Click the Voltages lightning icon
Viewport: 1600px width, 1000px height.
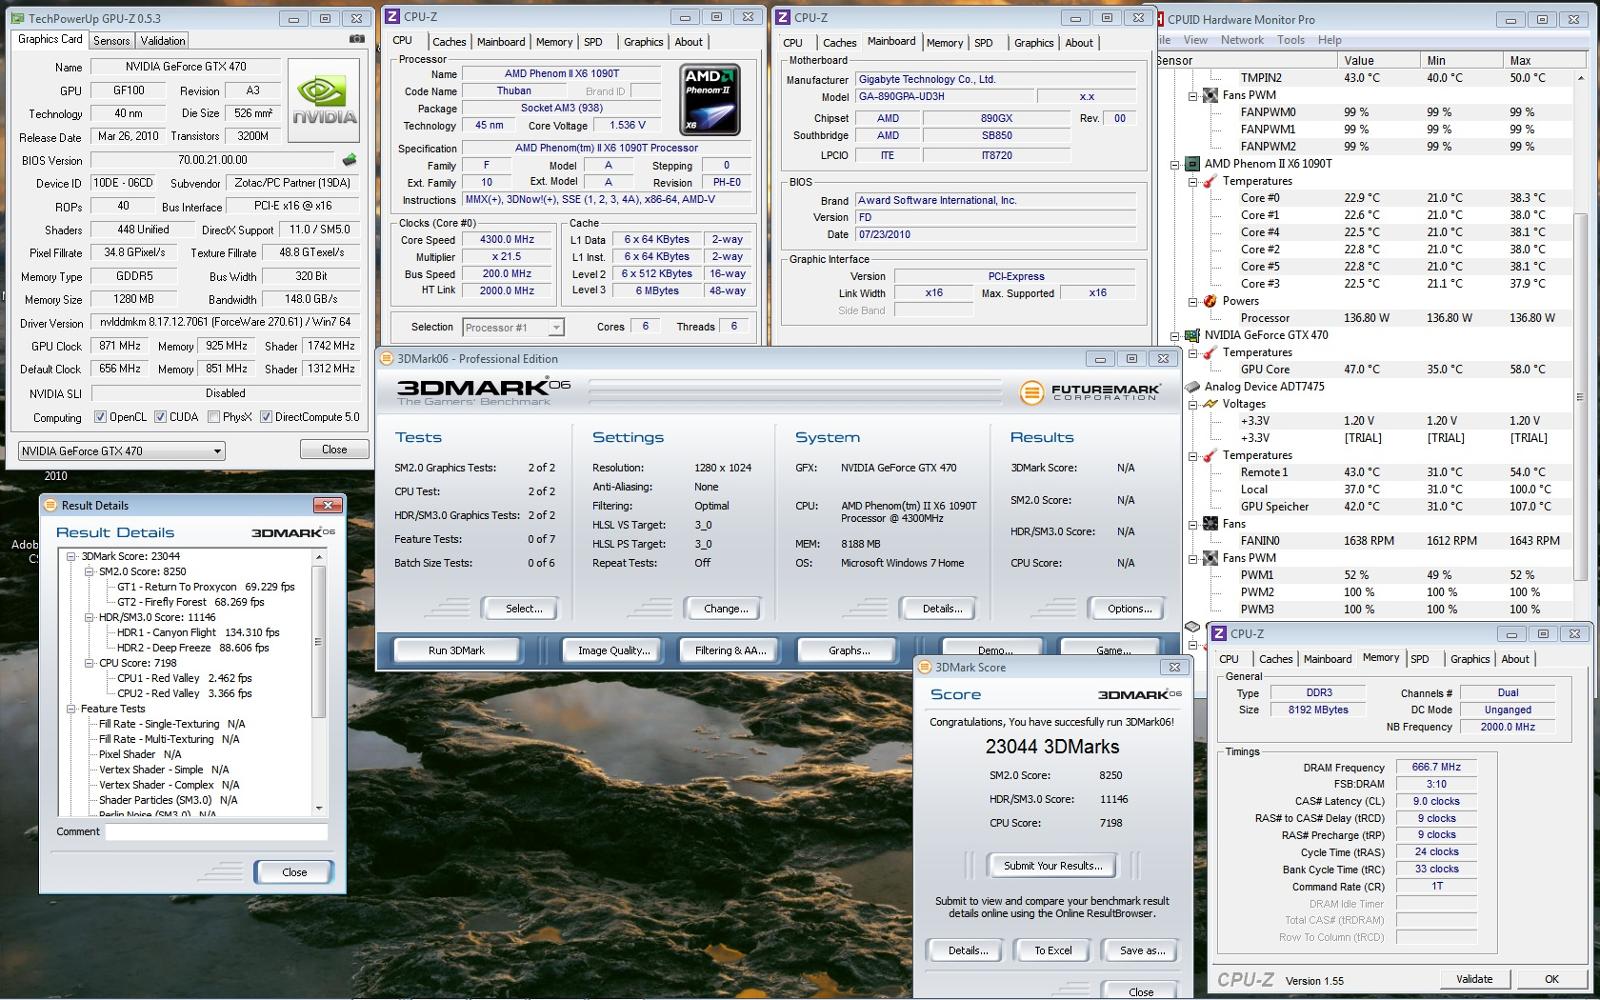coord(1210,403)
